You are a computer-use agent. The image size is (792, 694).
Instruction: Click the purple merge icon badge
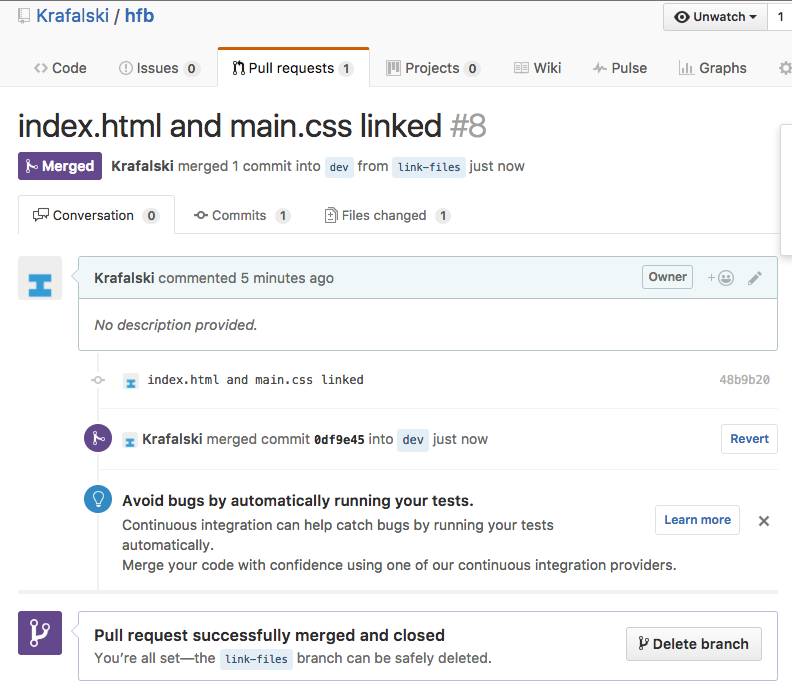point(97,438)
